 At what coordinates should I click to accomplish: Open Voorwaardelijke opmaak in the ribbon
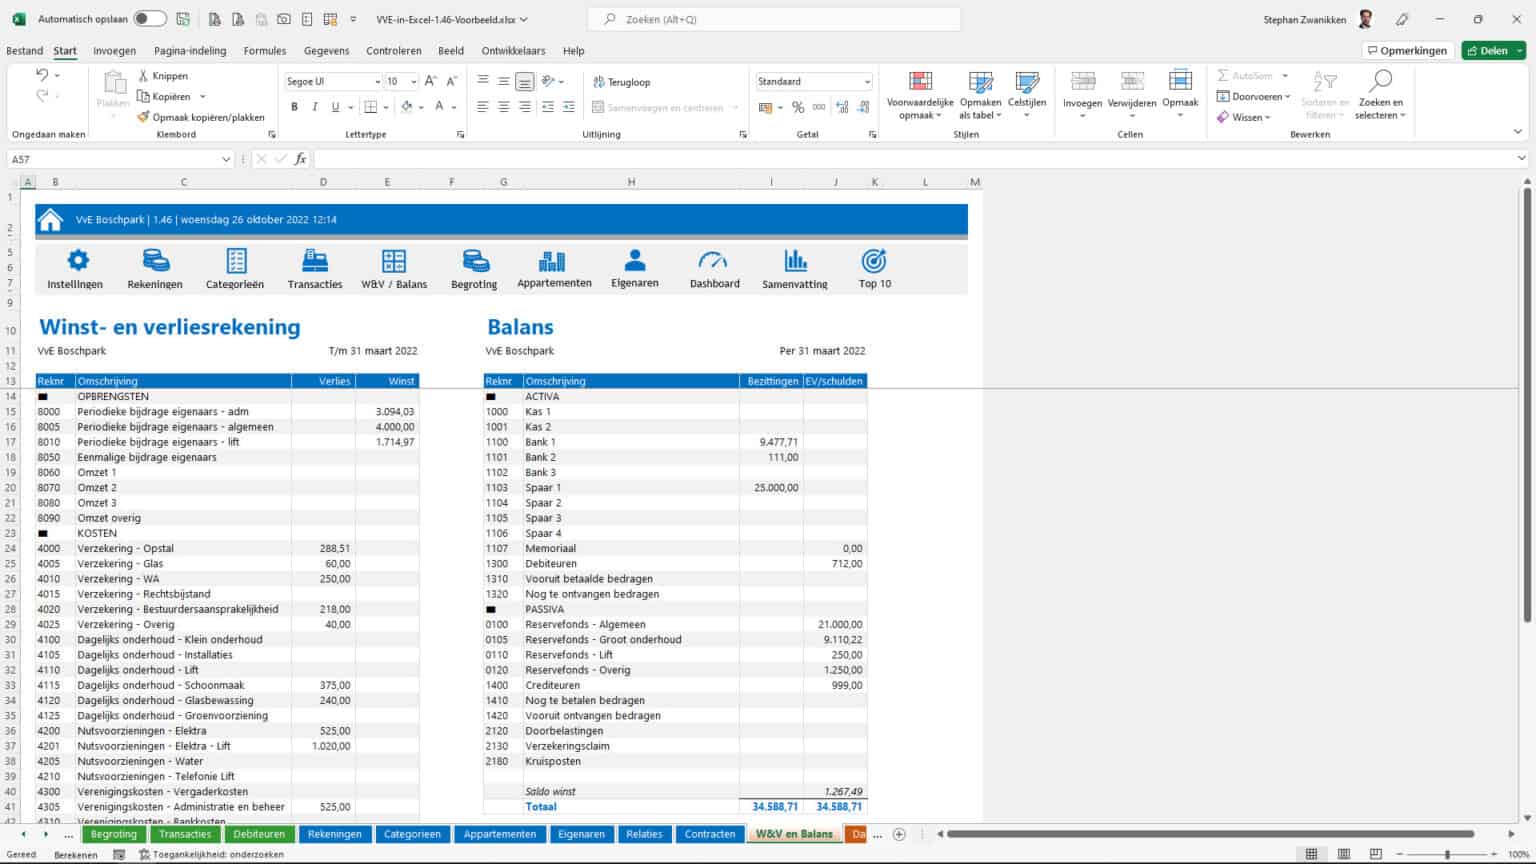[x=918, y=95]
